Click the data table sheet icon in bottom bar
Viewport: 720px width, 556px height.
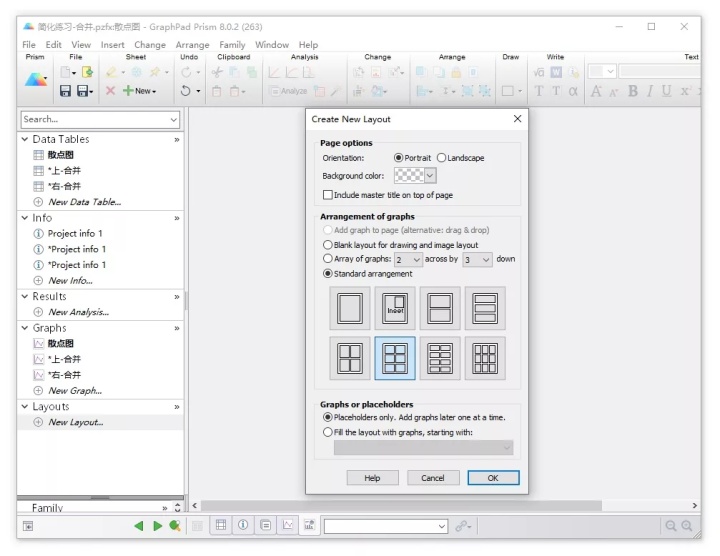click(x=221, y=525)
